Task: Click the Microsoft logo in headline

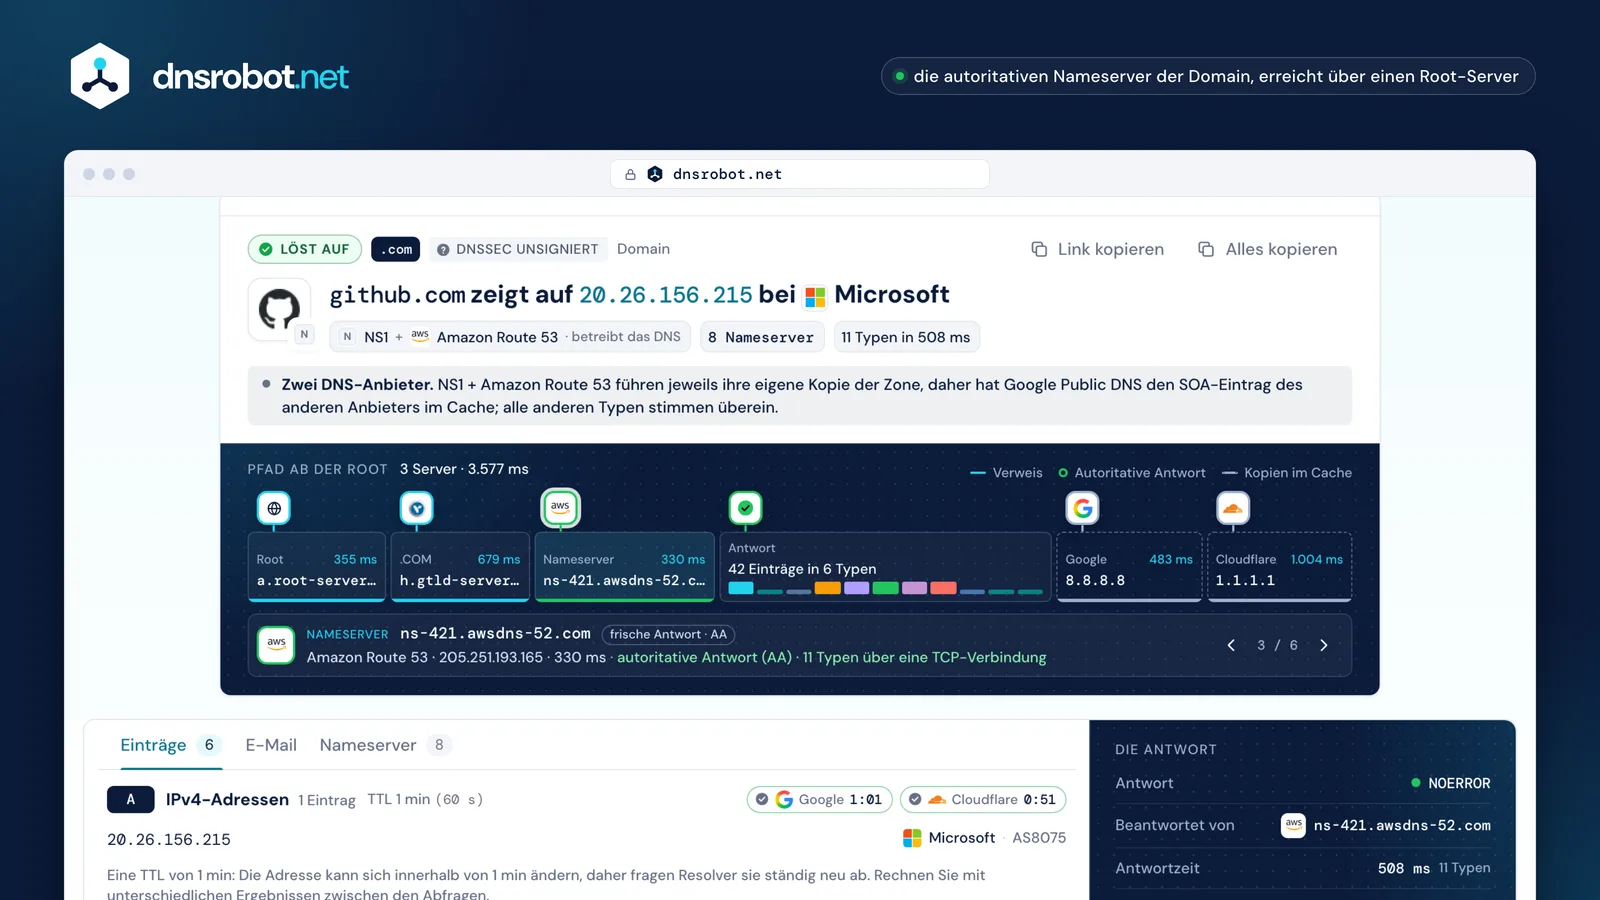Action: (x=815, y=297)
